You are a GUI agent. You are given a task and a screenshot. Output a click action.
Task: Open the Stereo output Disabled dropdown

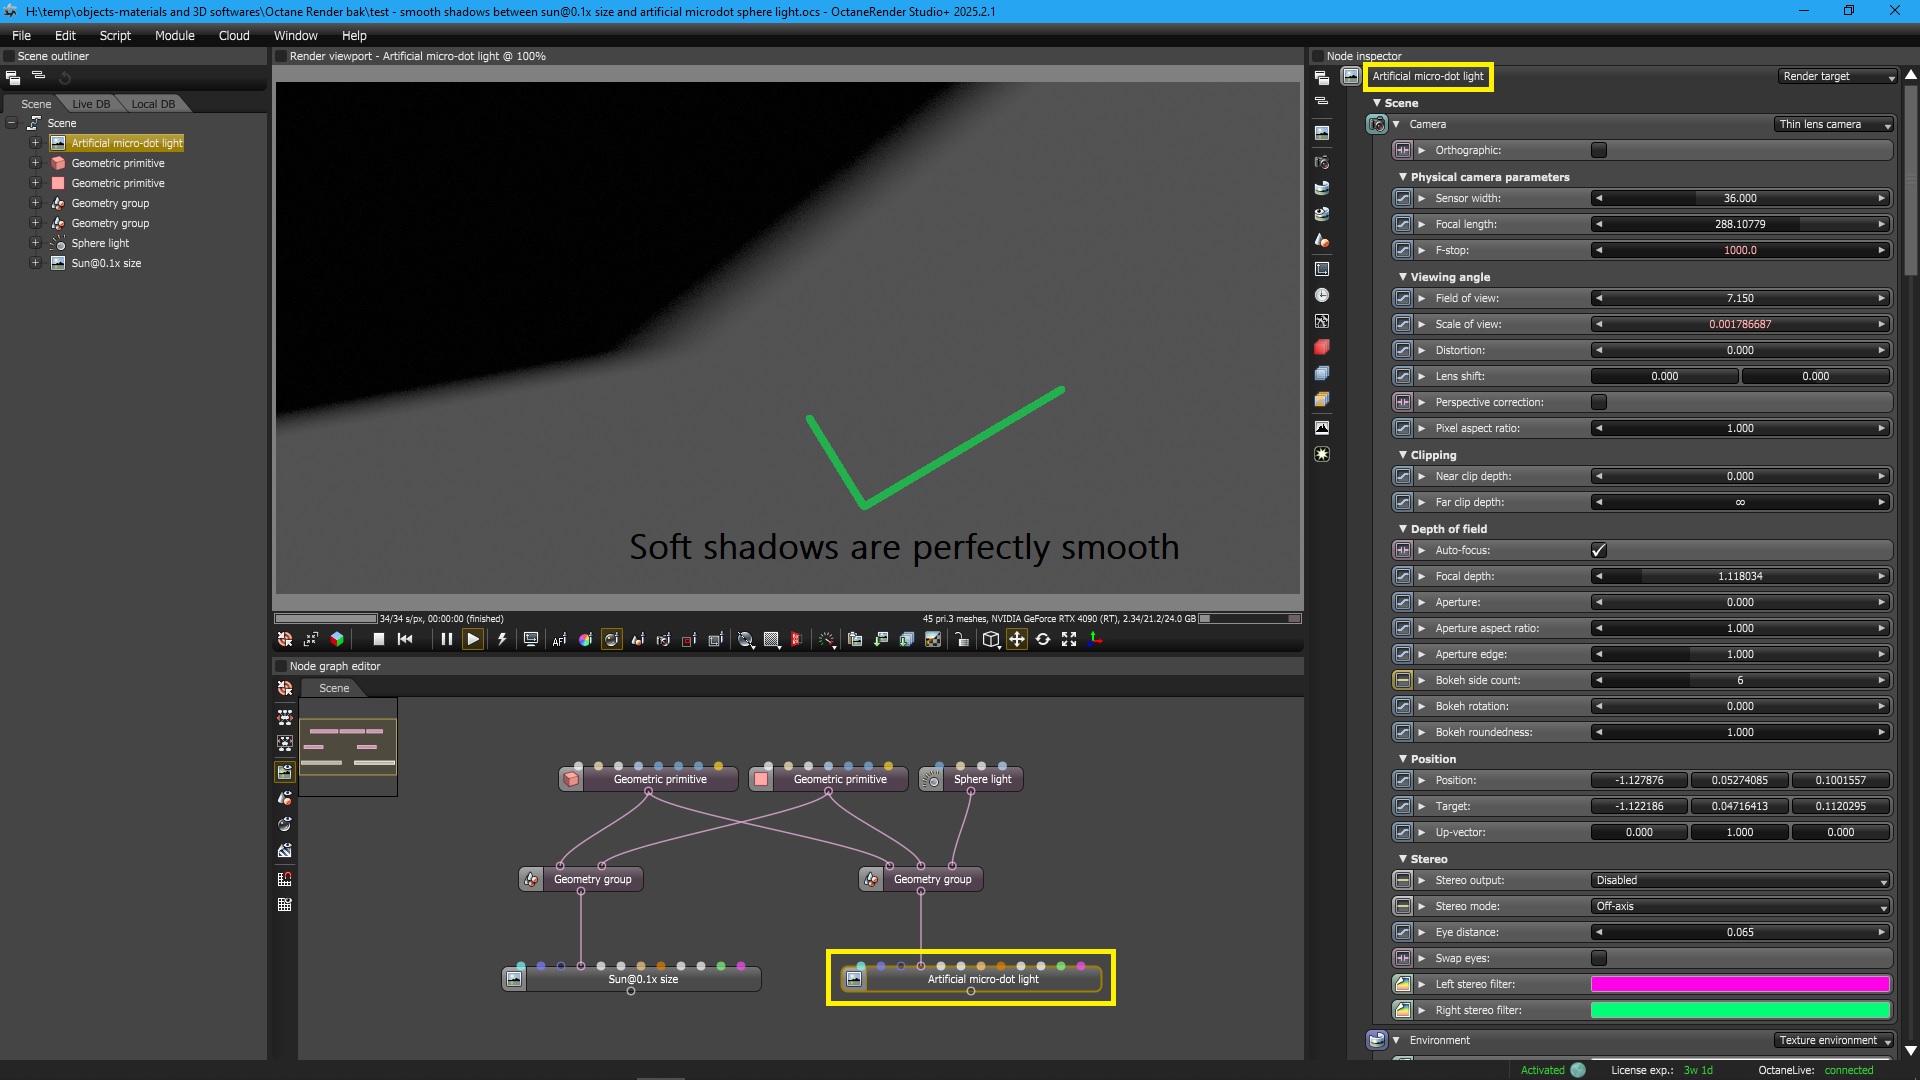(1740, 880)
